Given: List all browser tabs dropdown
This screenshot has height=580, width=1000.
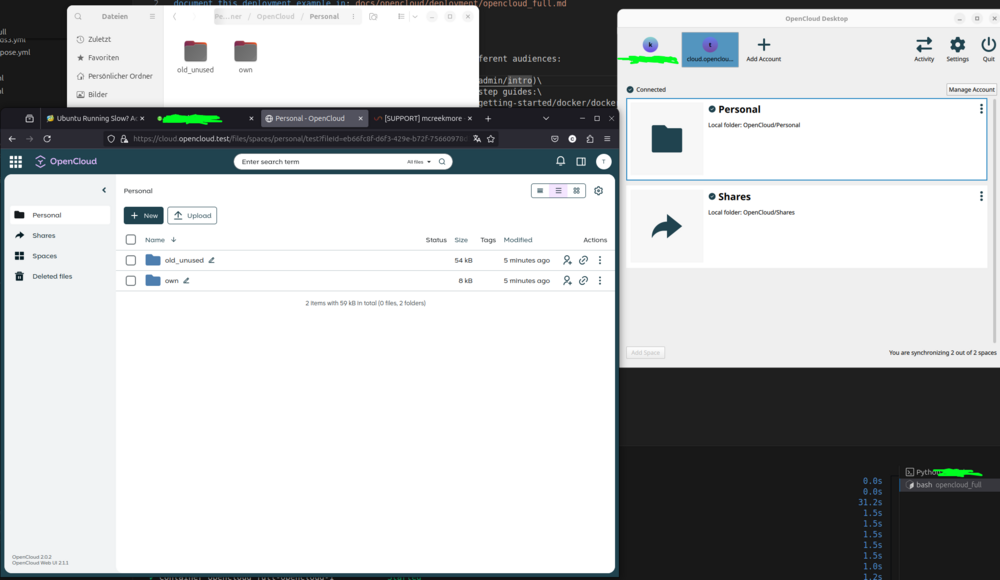Looking at the screenshot, I should point(545,119).
